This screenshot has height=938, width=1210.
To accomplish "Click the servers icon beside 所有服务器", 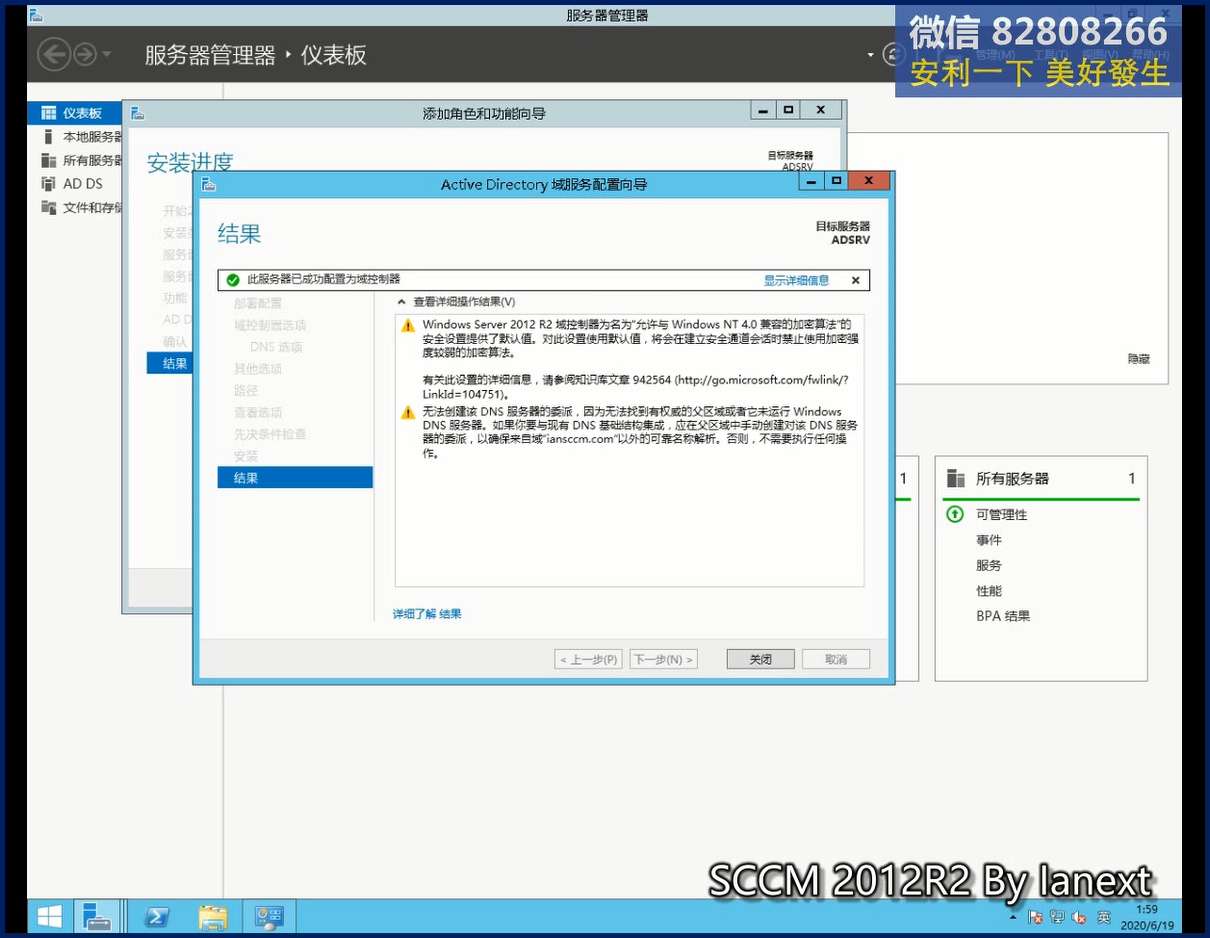I will (48, 160).
